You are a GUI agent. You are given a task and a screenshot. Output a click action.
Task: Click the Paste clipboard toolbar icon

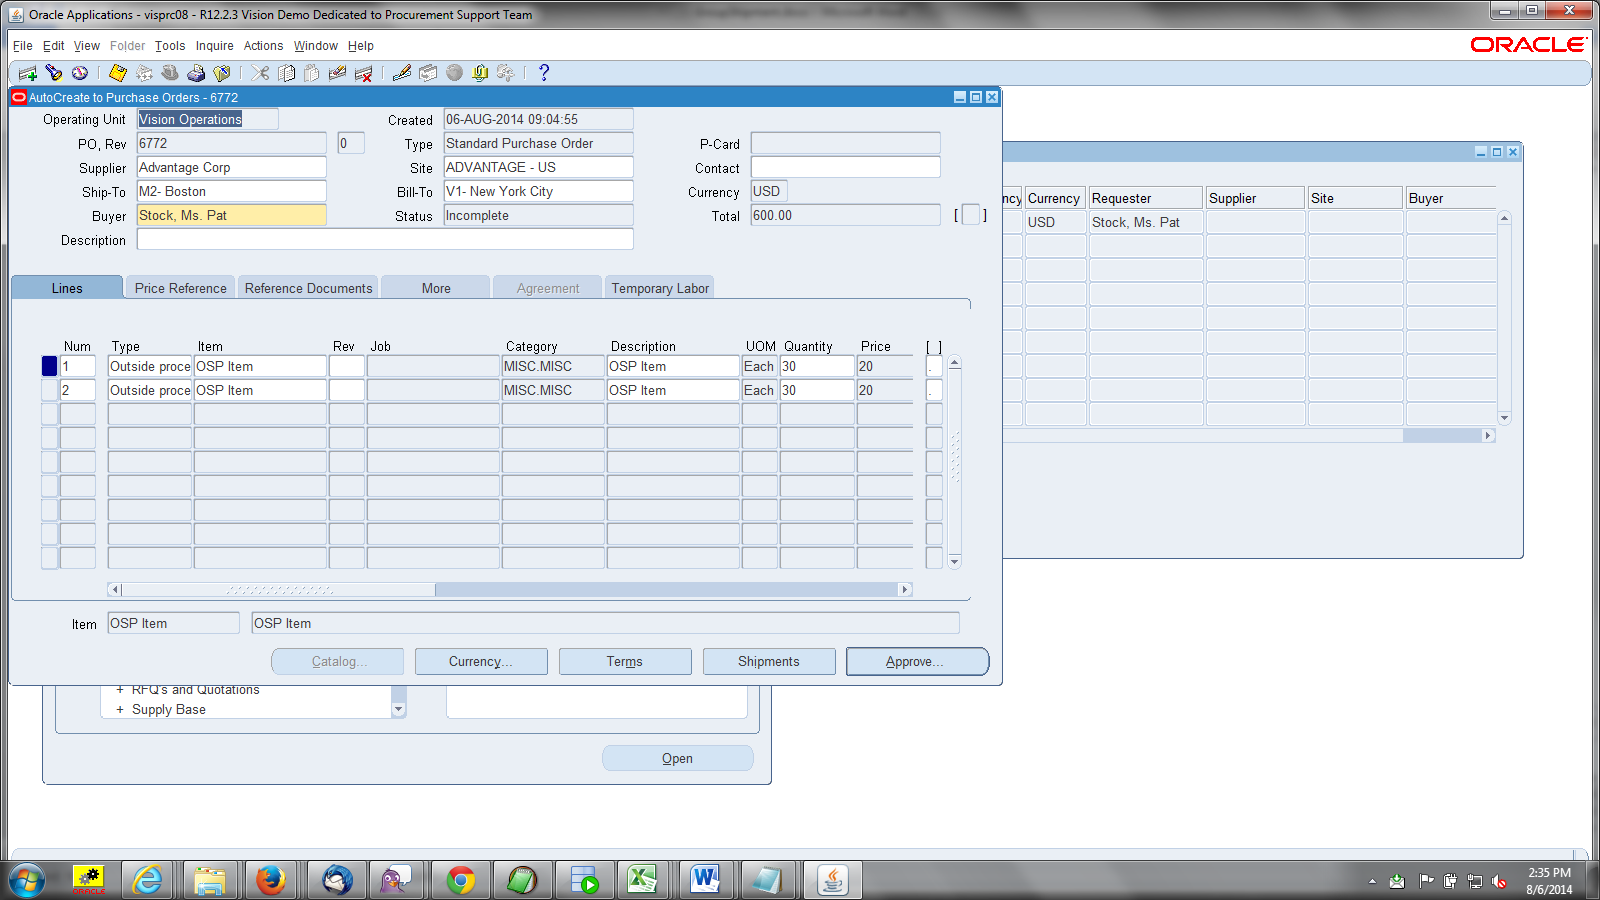click(x=312, y=73)
